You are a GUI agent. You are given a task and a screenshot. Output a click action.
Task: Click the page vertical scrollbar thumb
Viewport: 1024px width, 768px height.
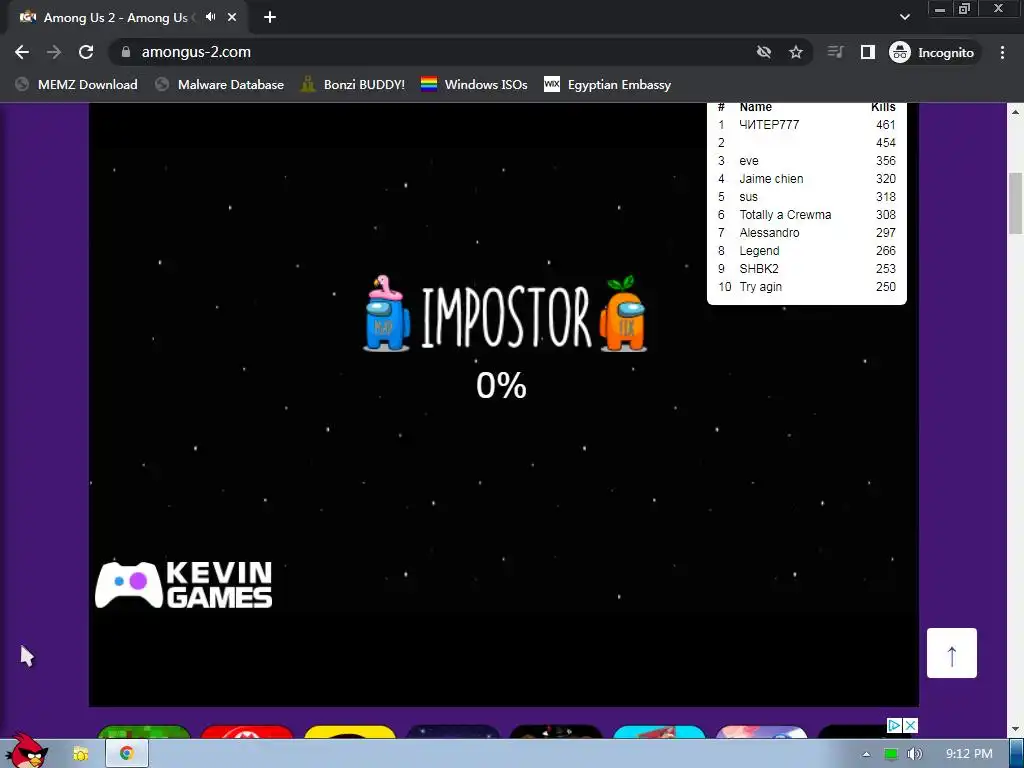(1016, 203)
